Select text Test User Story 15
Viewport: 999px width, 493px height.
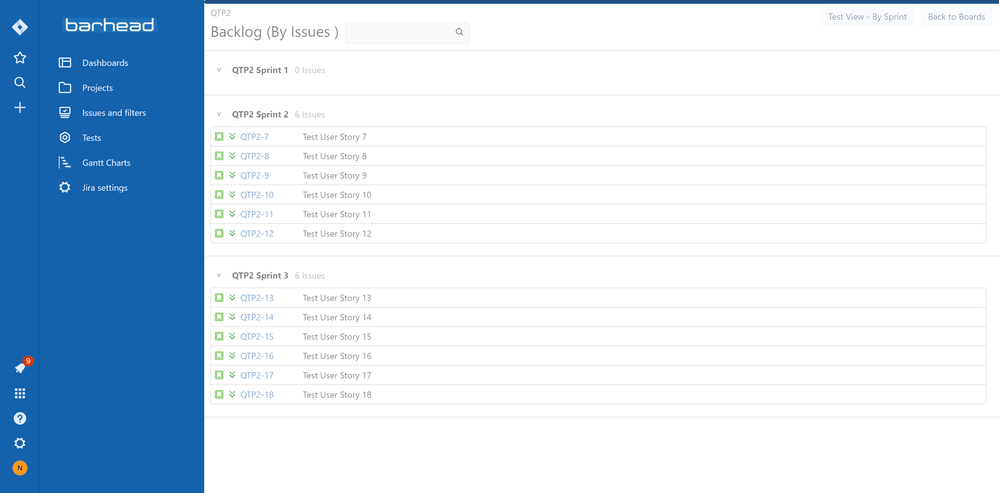pos(337,337)
